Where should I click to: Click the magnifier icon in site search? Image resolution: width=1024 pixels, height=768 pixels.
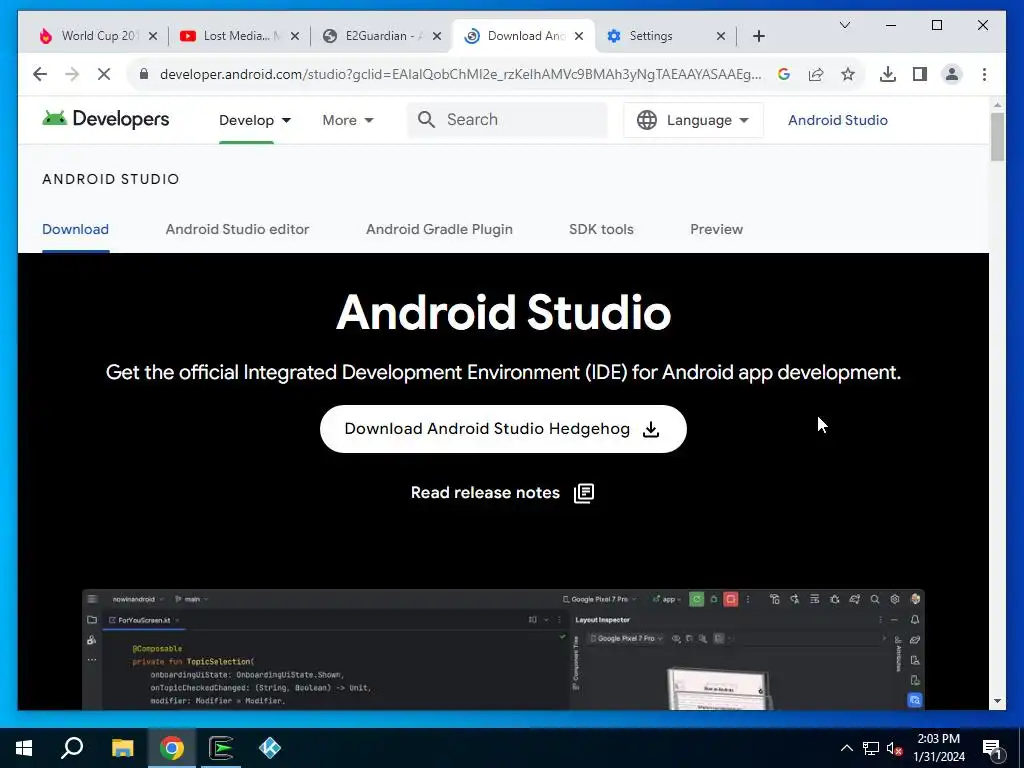[x=426, y=120]
